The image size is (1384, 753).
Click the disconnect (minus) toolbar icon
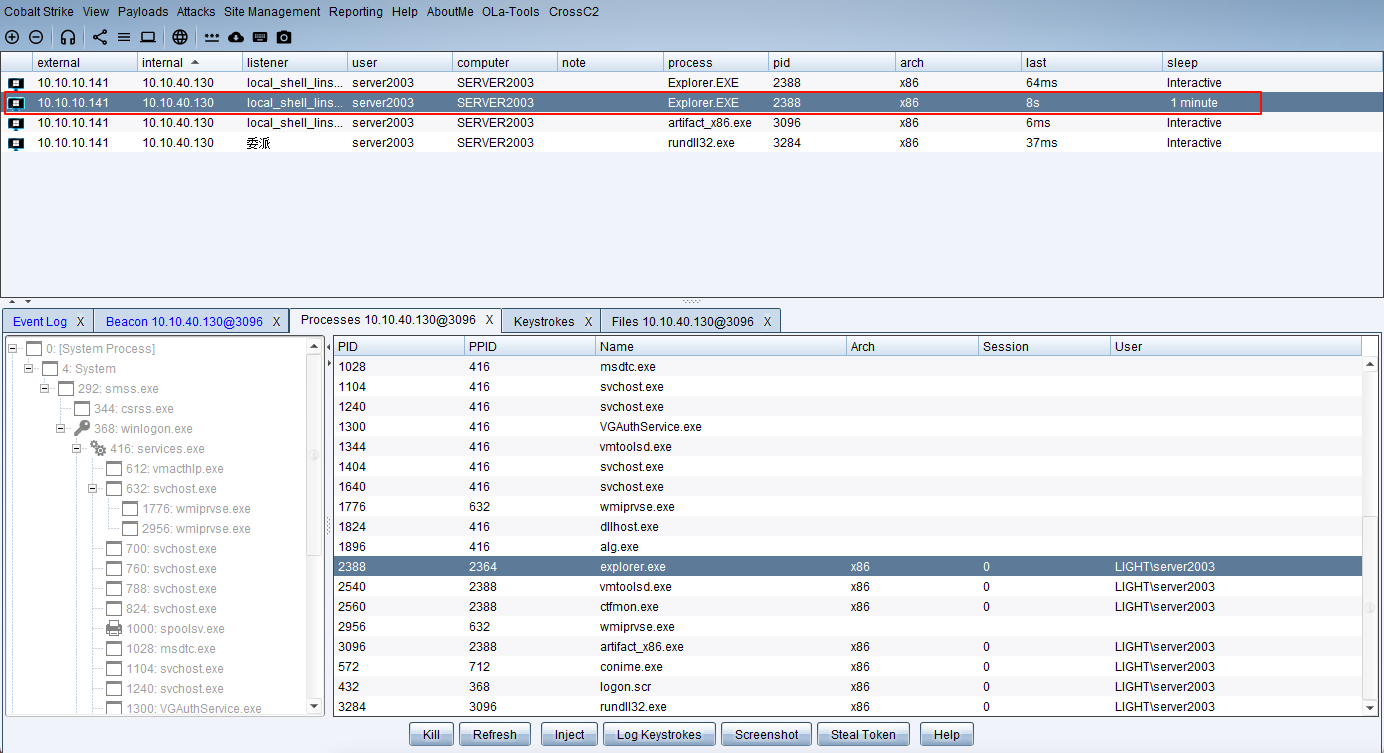tap(36, 37)
